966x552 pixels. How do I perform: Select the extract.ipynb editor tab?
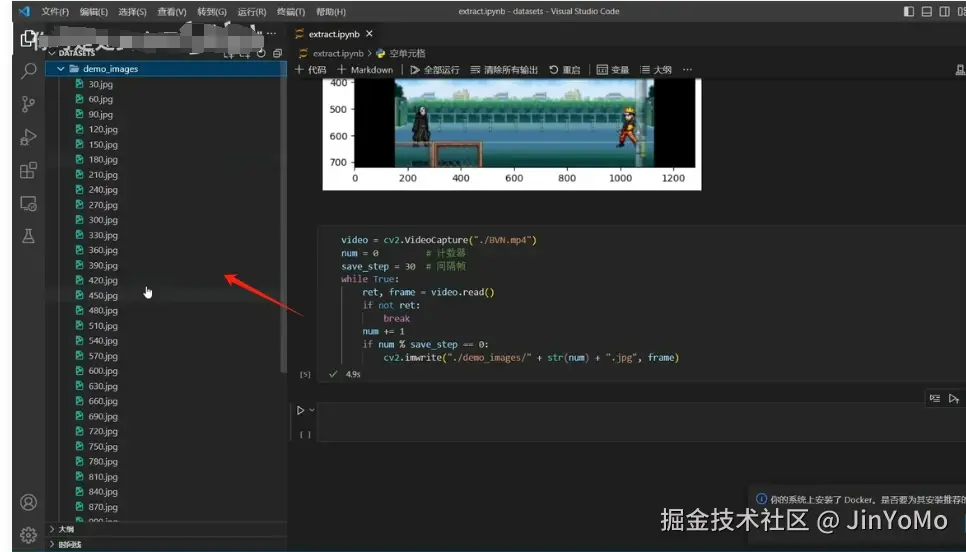pos(333,34)
